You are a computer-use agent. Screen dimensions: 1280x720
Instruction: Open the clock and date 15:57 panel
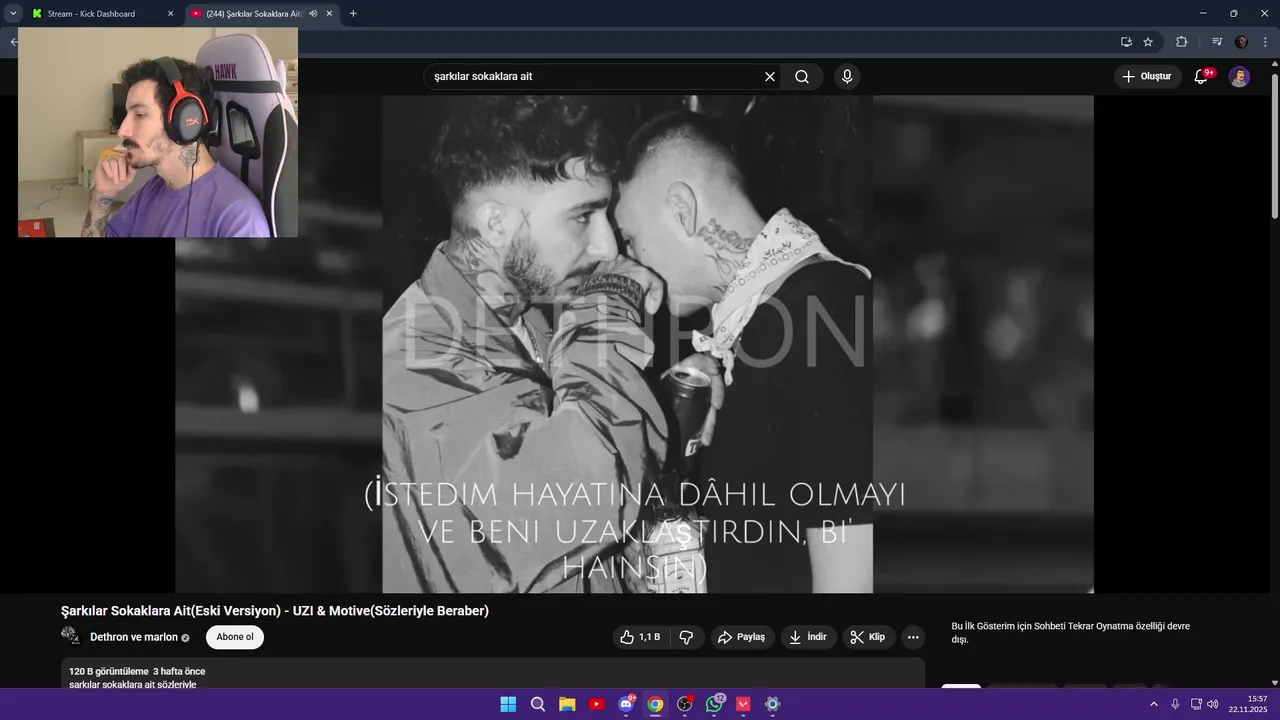tap(1248, 704)
